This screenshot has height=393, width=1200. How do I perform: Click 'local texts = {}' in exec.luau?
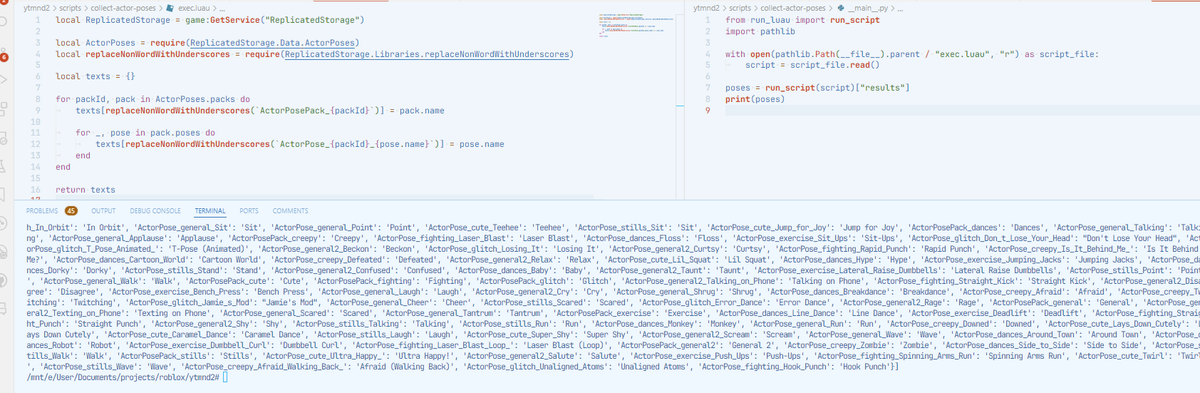click(96, 76)
